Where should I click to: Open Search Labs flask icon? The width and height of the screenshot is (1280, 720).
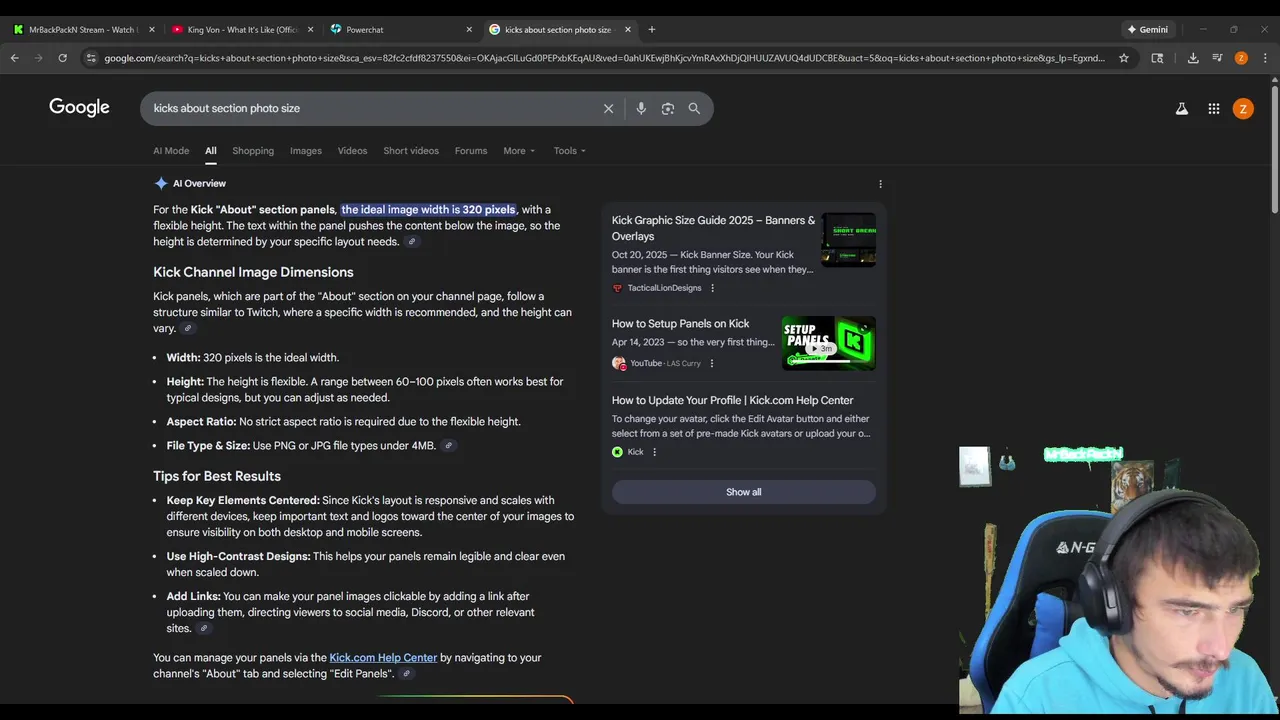(1182, 108)
